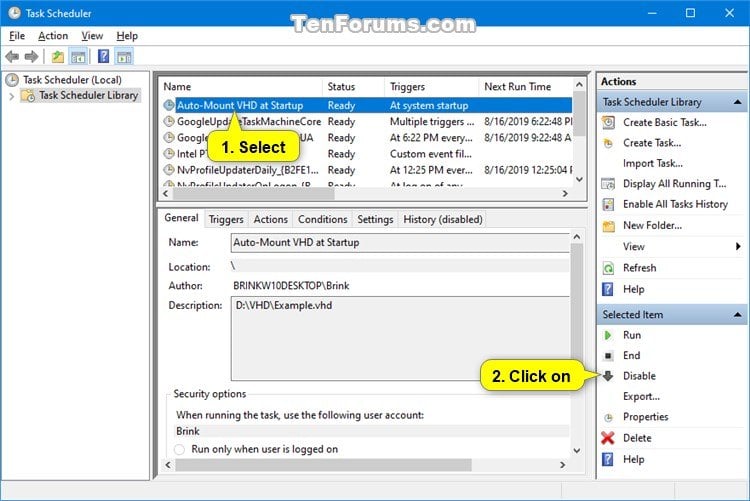Click the Task Scheduler (Local) tree icon
Viewport: 750px width, 501px height.
[x=12, y=79]
